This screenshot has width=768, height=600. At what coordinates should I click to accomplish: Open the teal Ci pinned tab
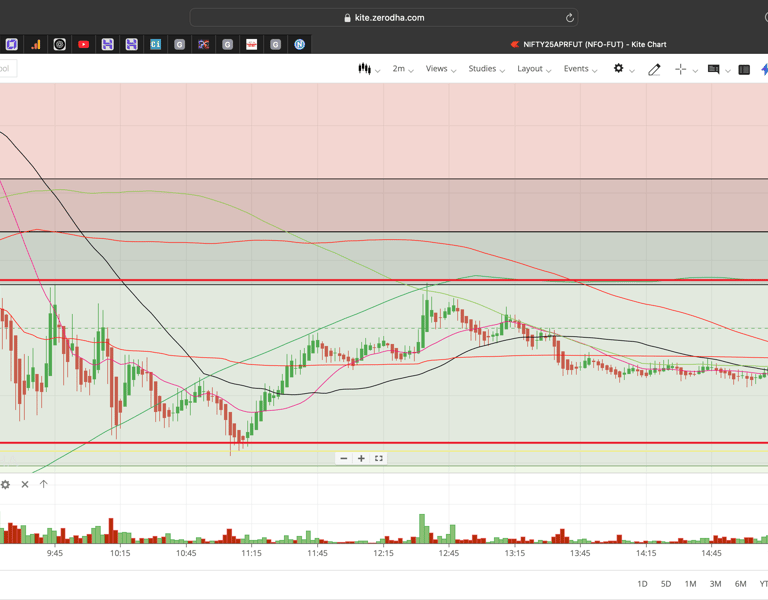point(155,45)
